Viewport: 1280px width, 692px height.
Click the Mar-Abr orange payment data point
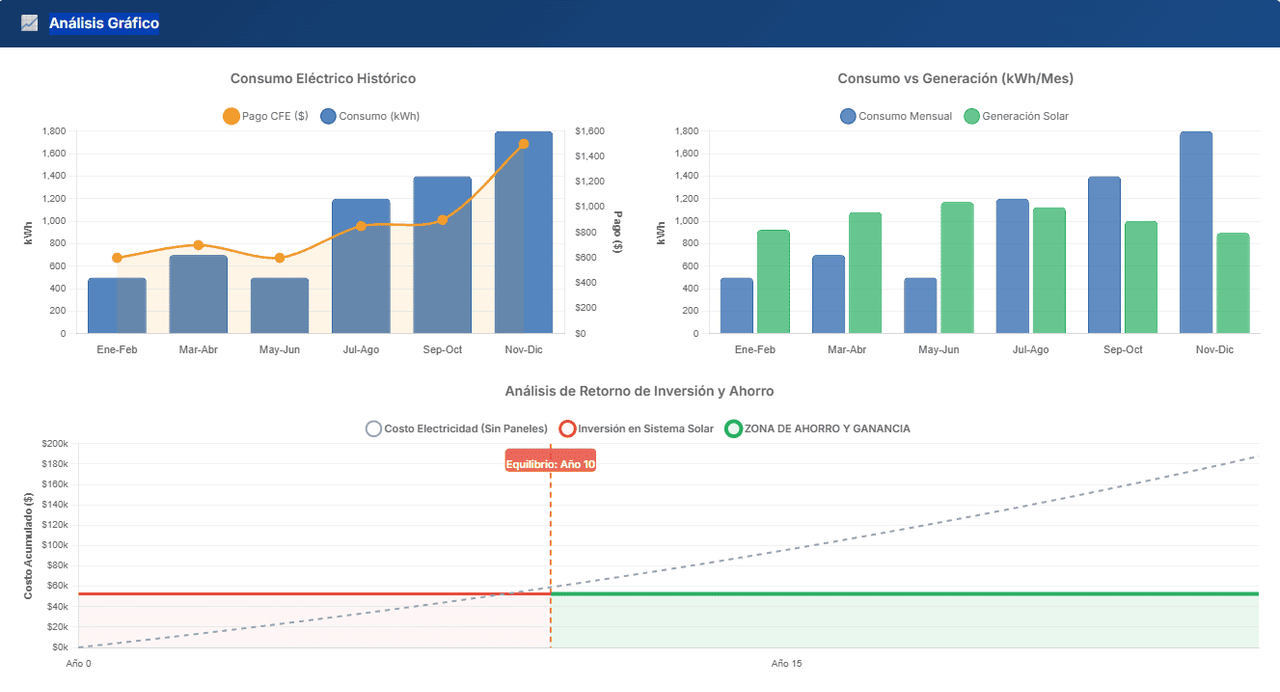198,245
